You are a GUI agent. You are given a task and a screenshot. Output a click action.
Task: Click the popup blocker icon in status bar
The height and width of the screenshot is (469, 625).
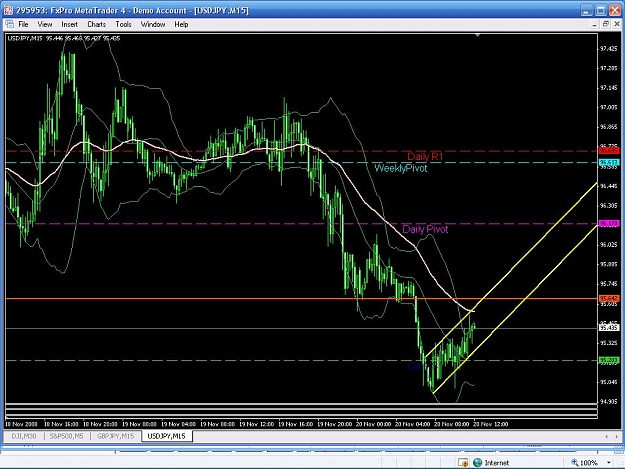[463, 463]
